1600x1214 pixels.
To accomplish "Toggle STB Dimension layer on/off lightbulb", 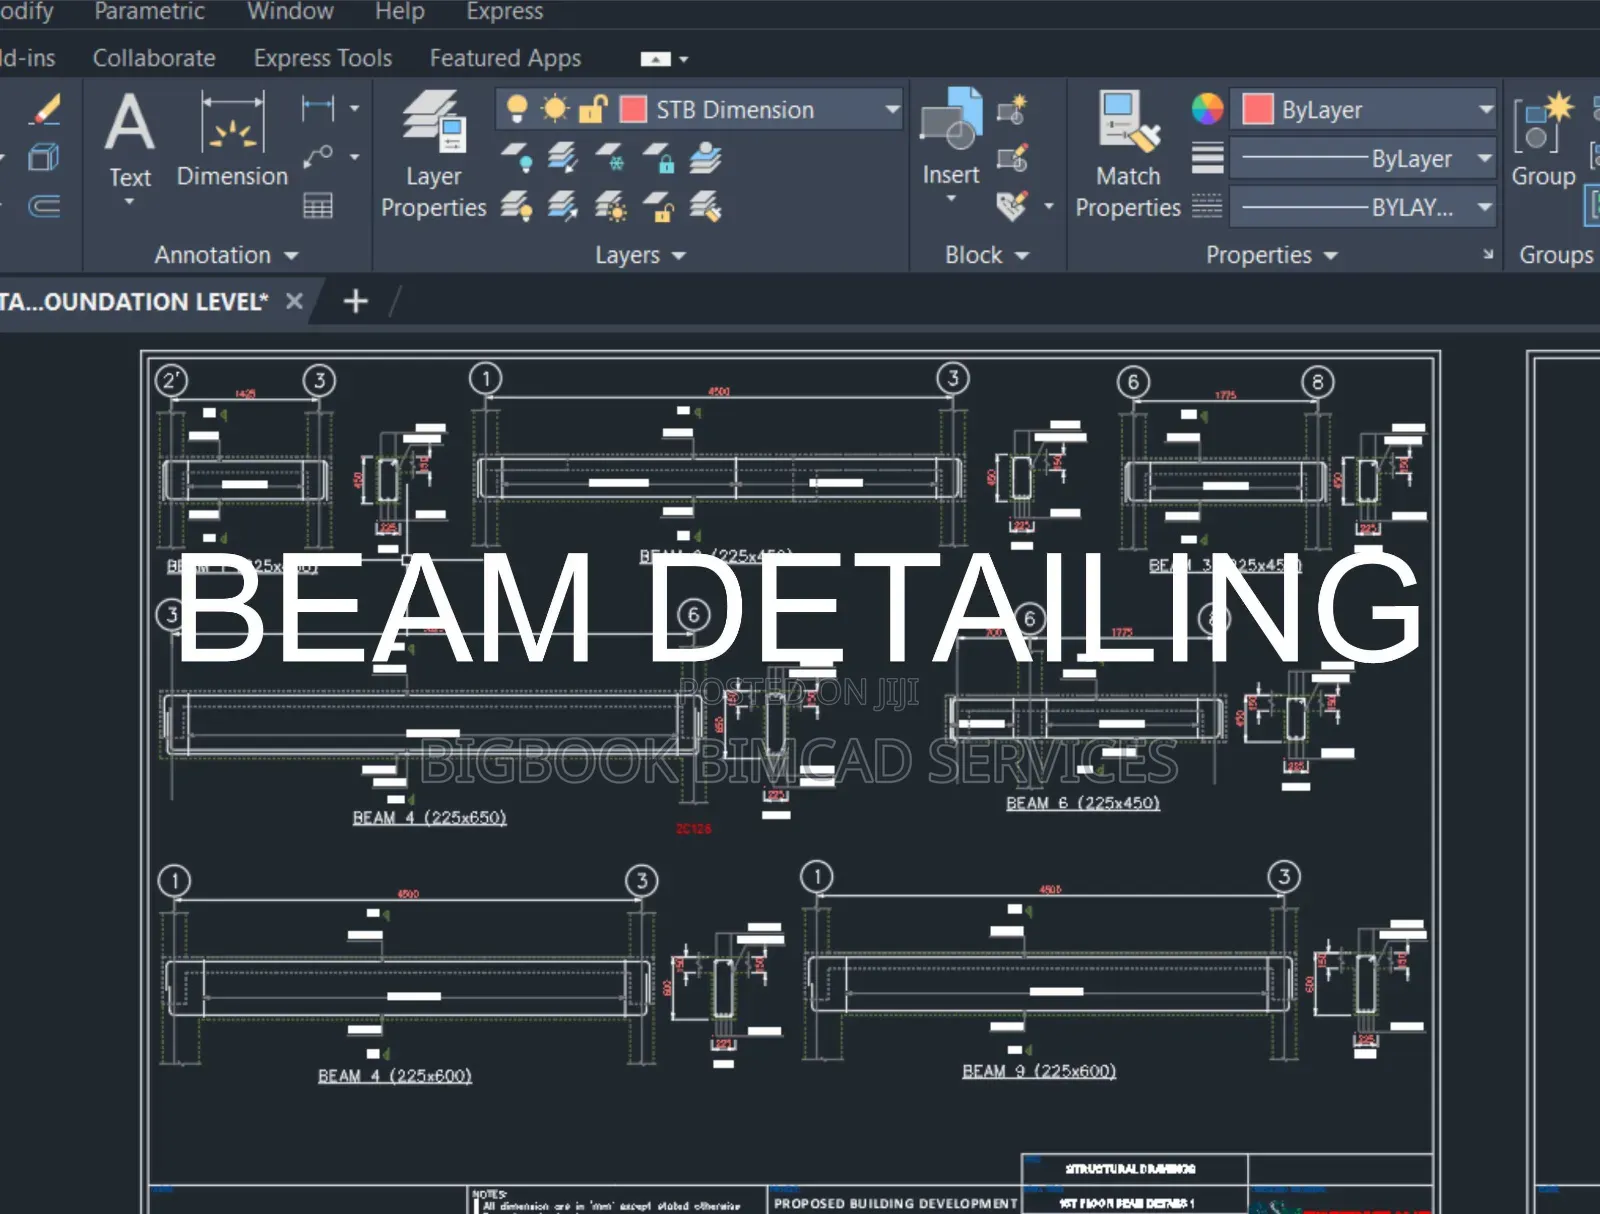I will click(517, 109).
